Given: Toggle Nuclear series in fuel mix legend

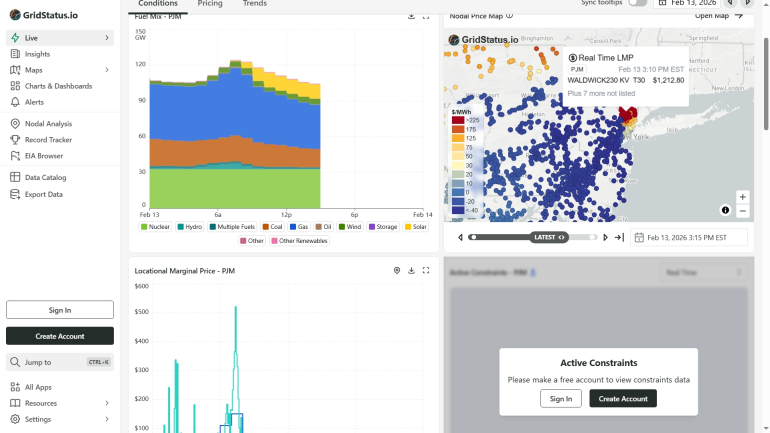Looking at the screenshot, I should click(155, 227).
